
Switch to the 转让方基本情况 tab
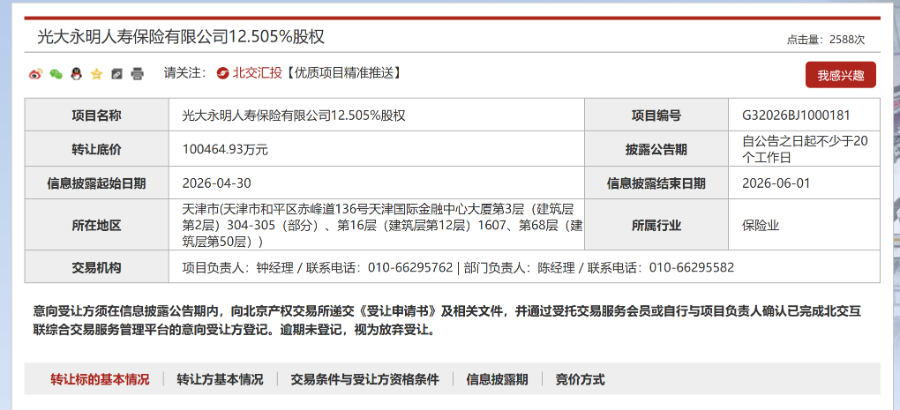point(220,380)
